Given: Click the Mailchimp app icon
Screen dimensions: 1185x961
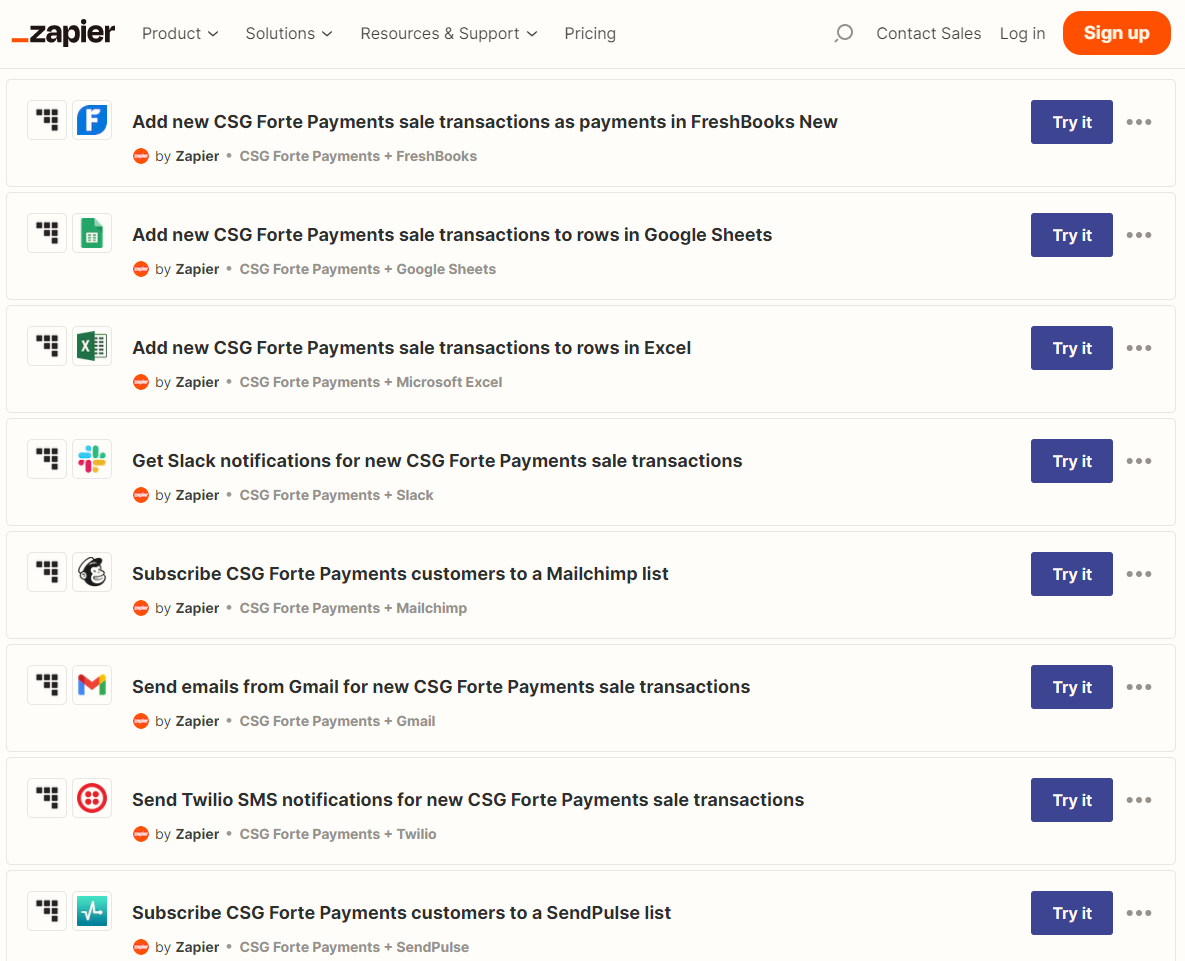Looking at the screenshot, I should click(92, 572).
